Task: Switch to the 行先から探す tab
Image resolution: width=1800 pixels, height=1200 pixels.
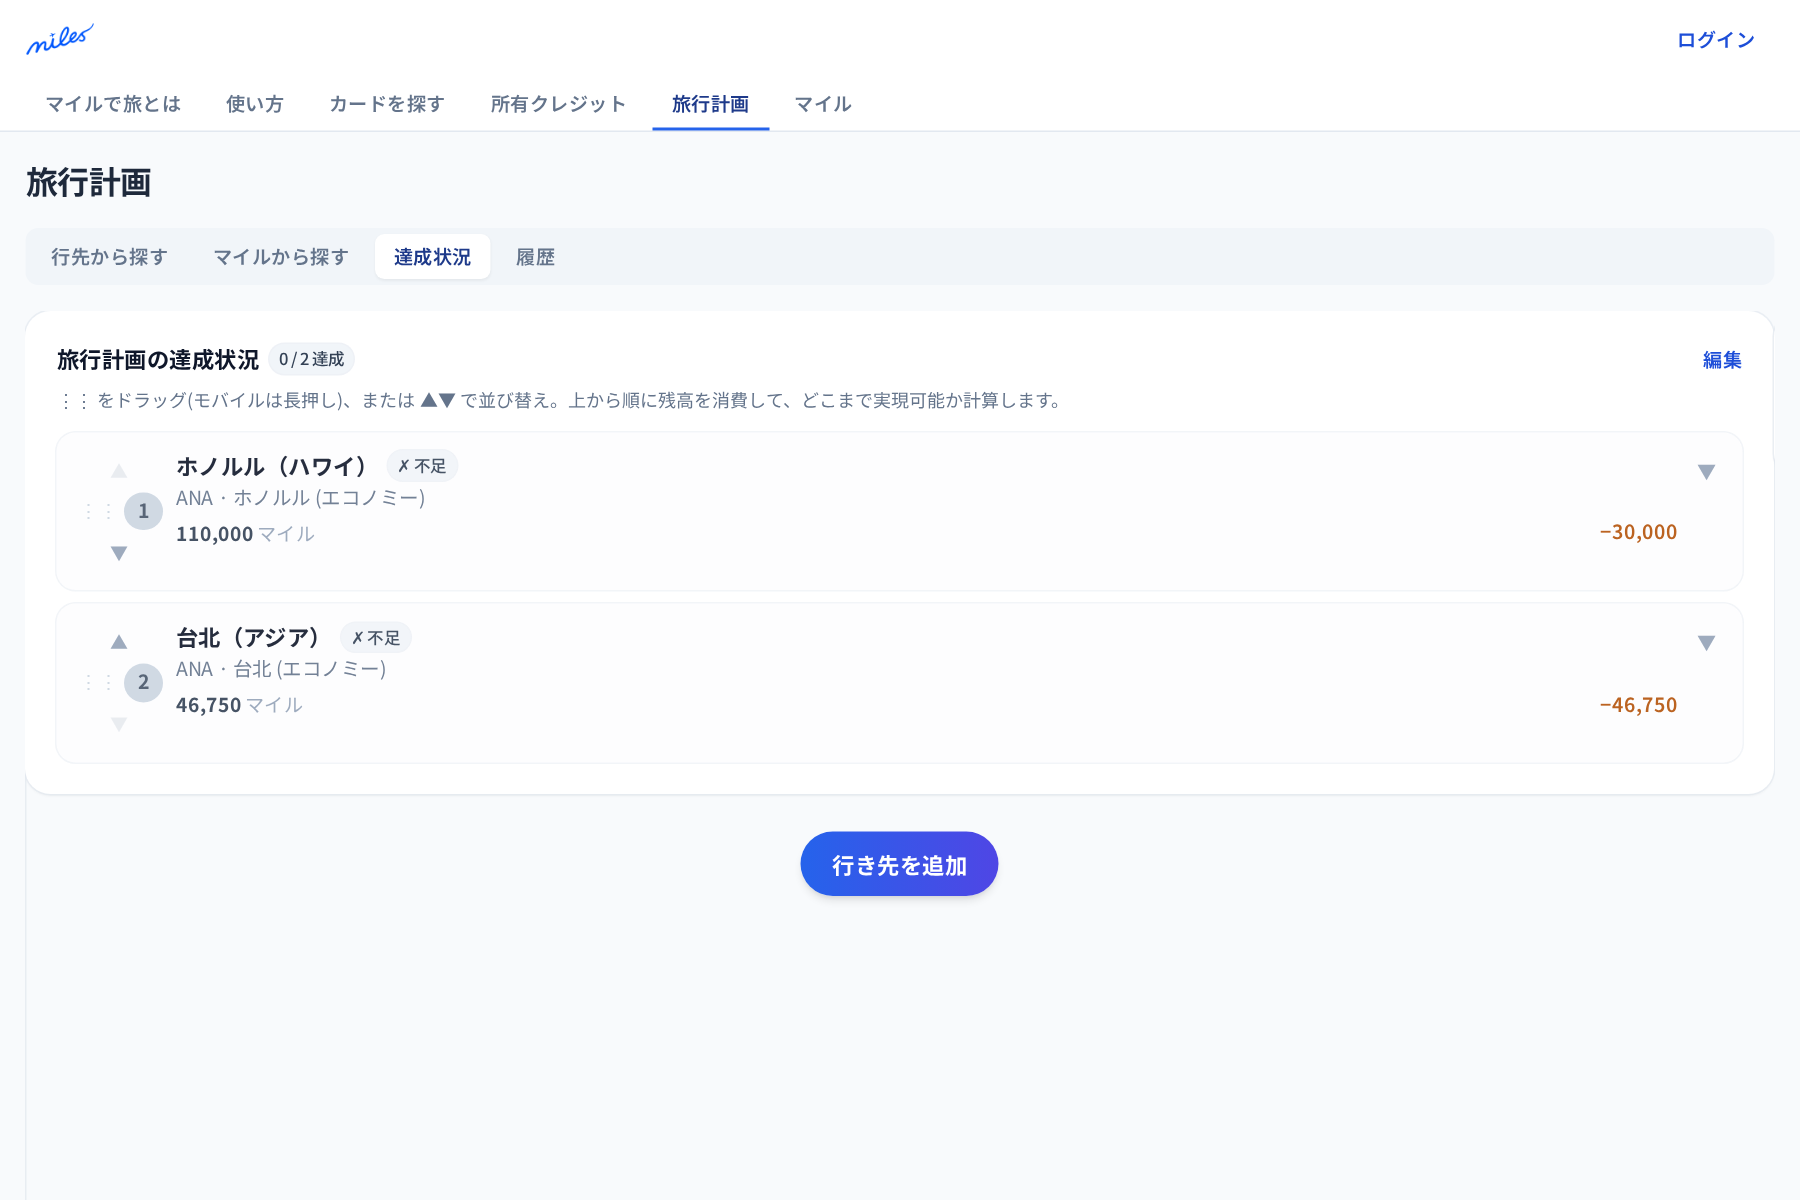Action: pos(109,257)
